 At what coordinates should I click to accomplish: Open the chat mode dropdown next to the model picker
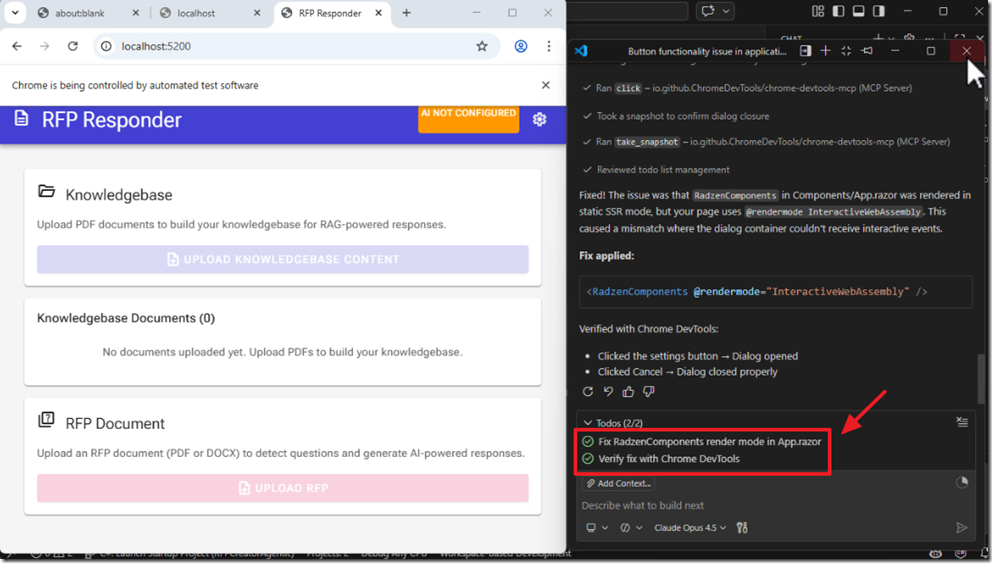click(x=630, y=528)
